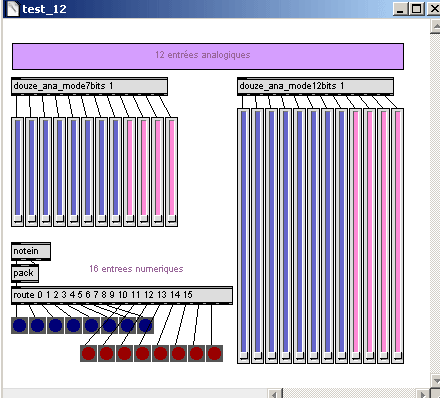Click the first blue slider under mode7bits

click(x=18, y=172)
